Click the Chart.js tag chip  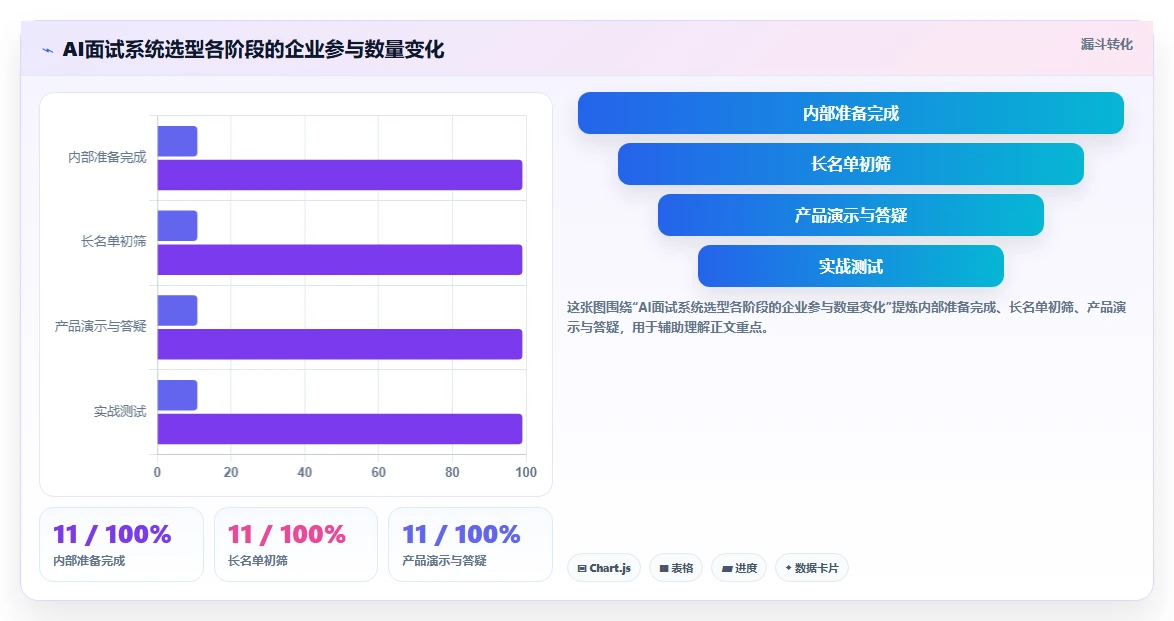coord(603,568)
